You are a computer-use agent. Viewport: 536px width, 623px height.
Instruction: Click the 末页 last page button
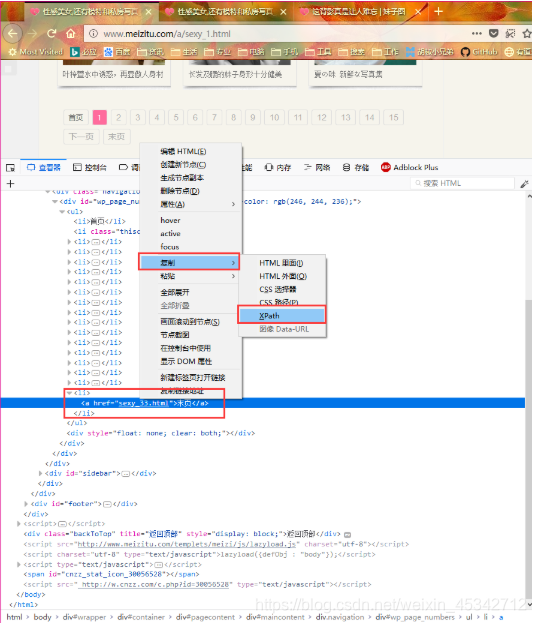coord(116,137)
